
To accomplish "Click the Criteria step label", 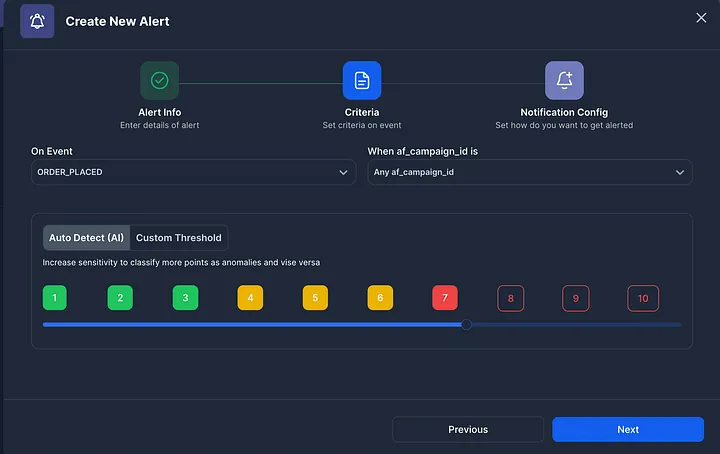I will [x=362, y=112].
